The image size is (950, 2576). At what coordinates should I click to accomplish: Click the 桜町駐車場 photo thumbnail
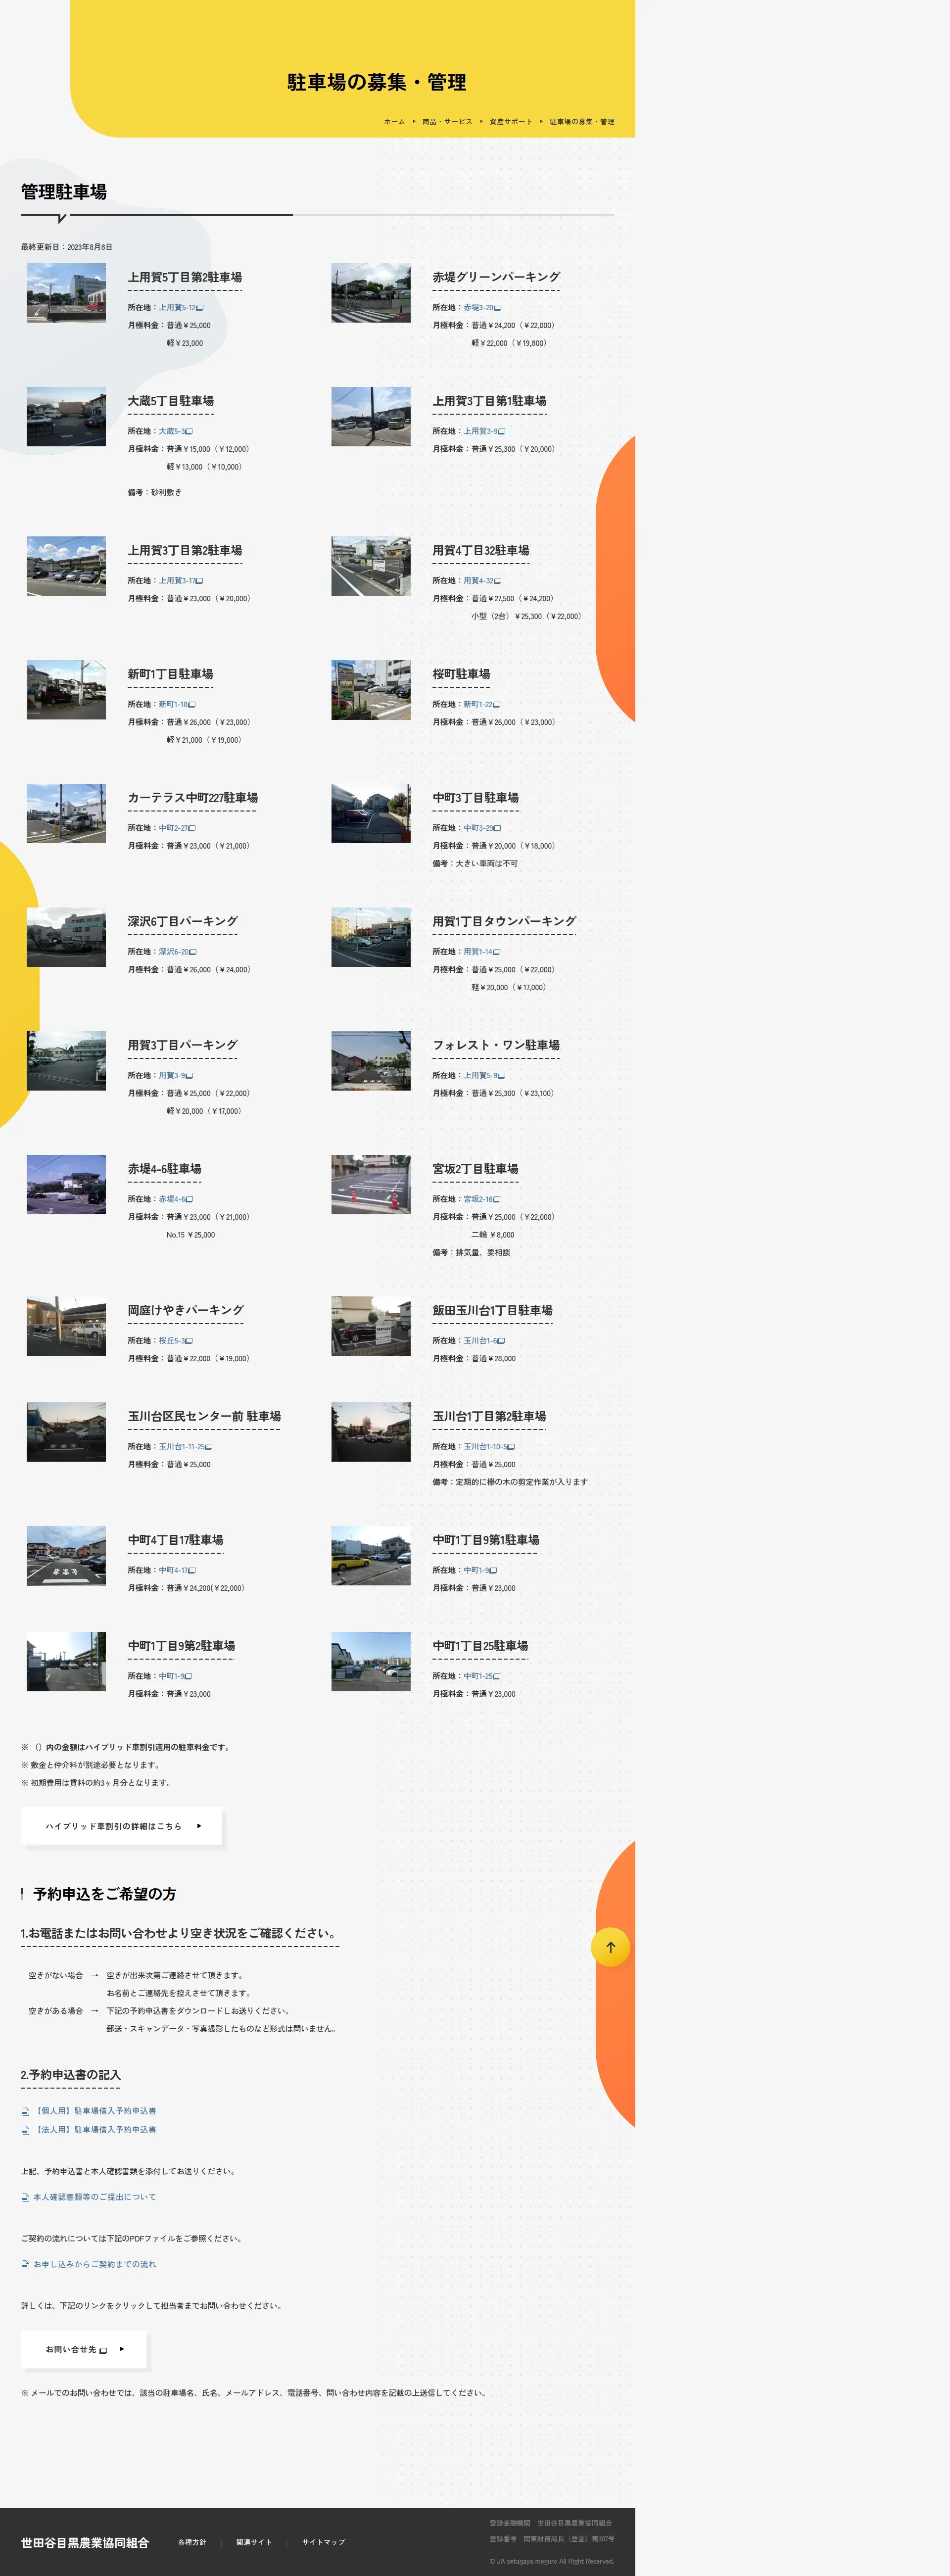pyautogui.click(x=371, y=690)
